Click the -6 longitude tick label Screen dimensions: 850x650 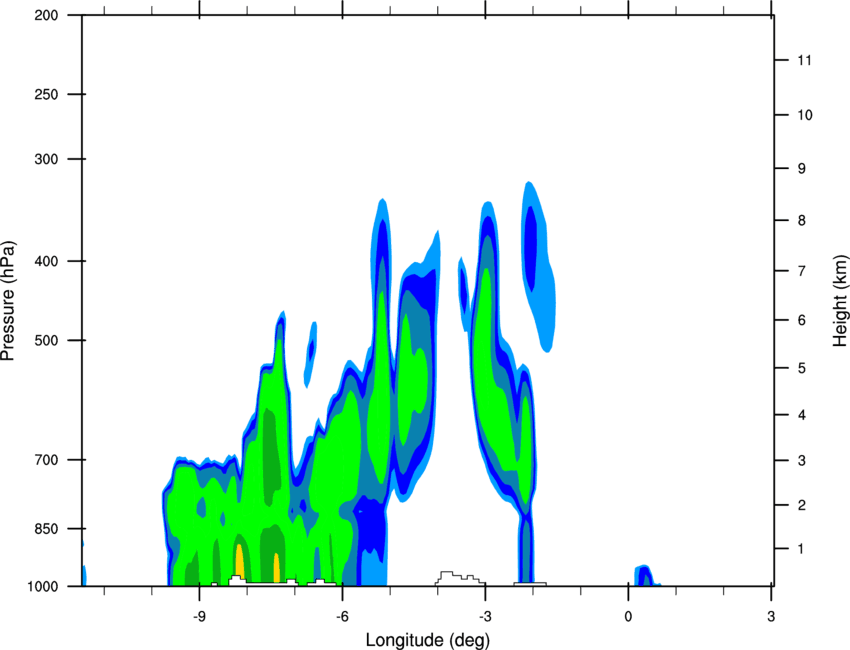pos(342,616)
